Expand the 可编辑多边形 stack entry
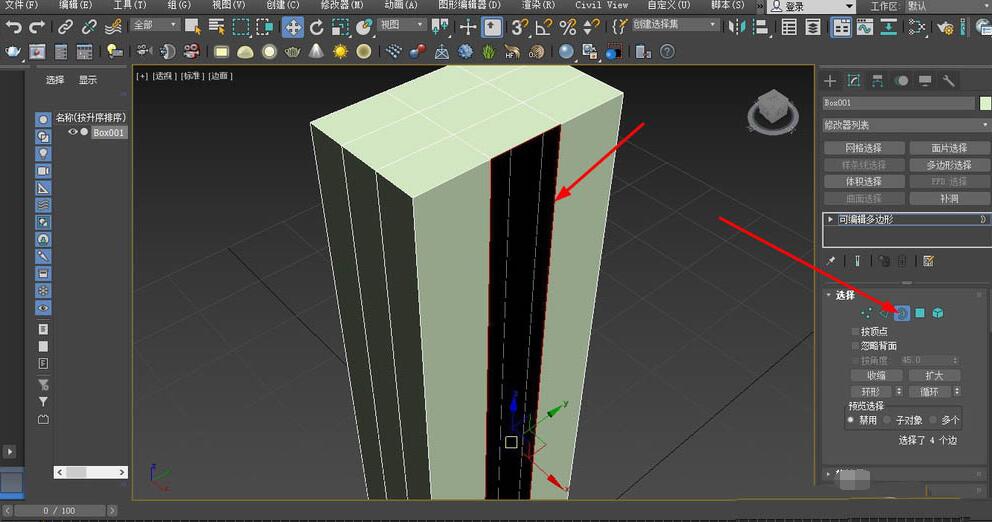The image size is (992, 522). pos(830,219)
